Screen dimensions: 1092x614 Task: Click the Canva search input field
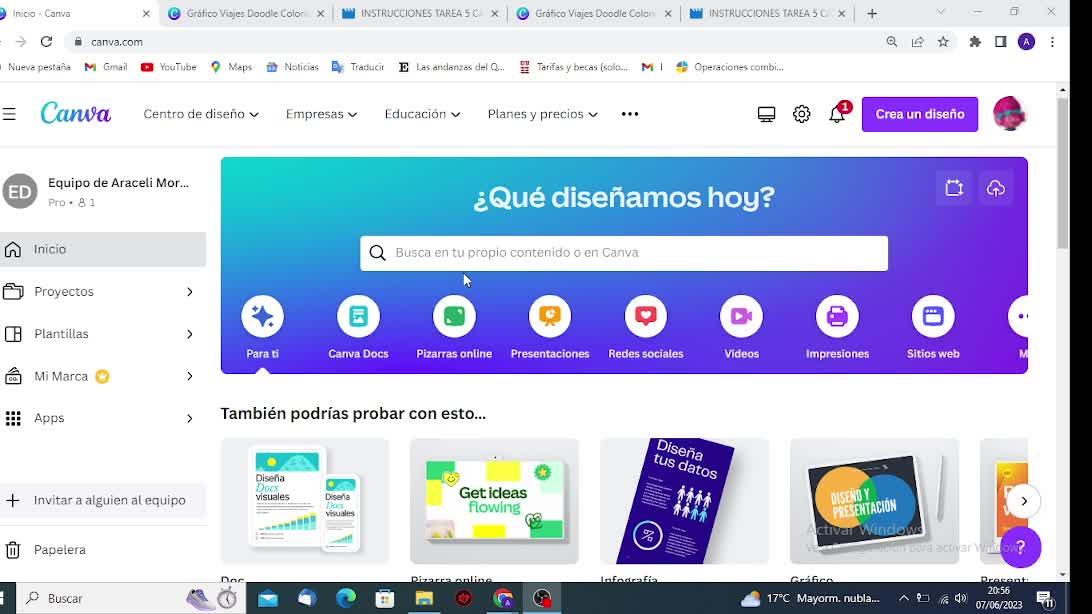[624, 253]
